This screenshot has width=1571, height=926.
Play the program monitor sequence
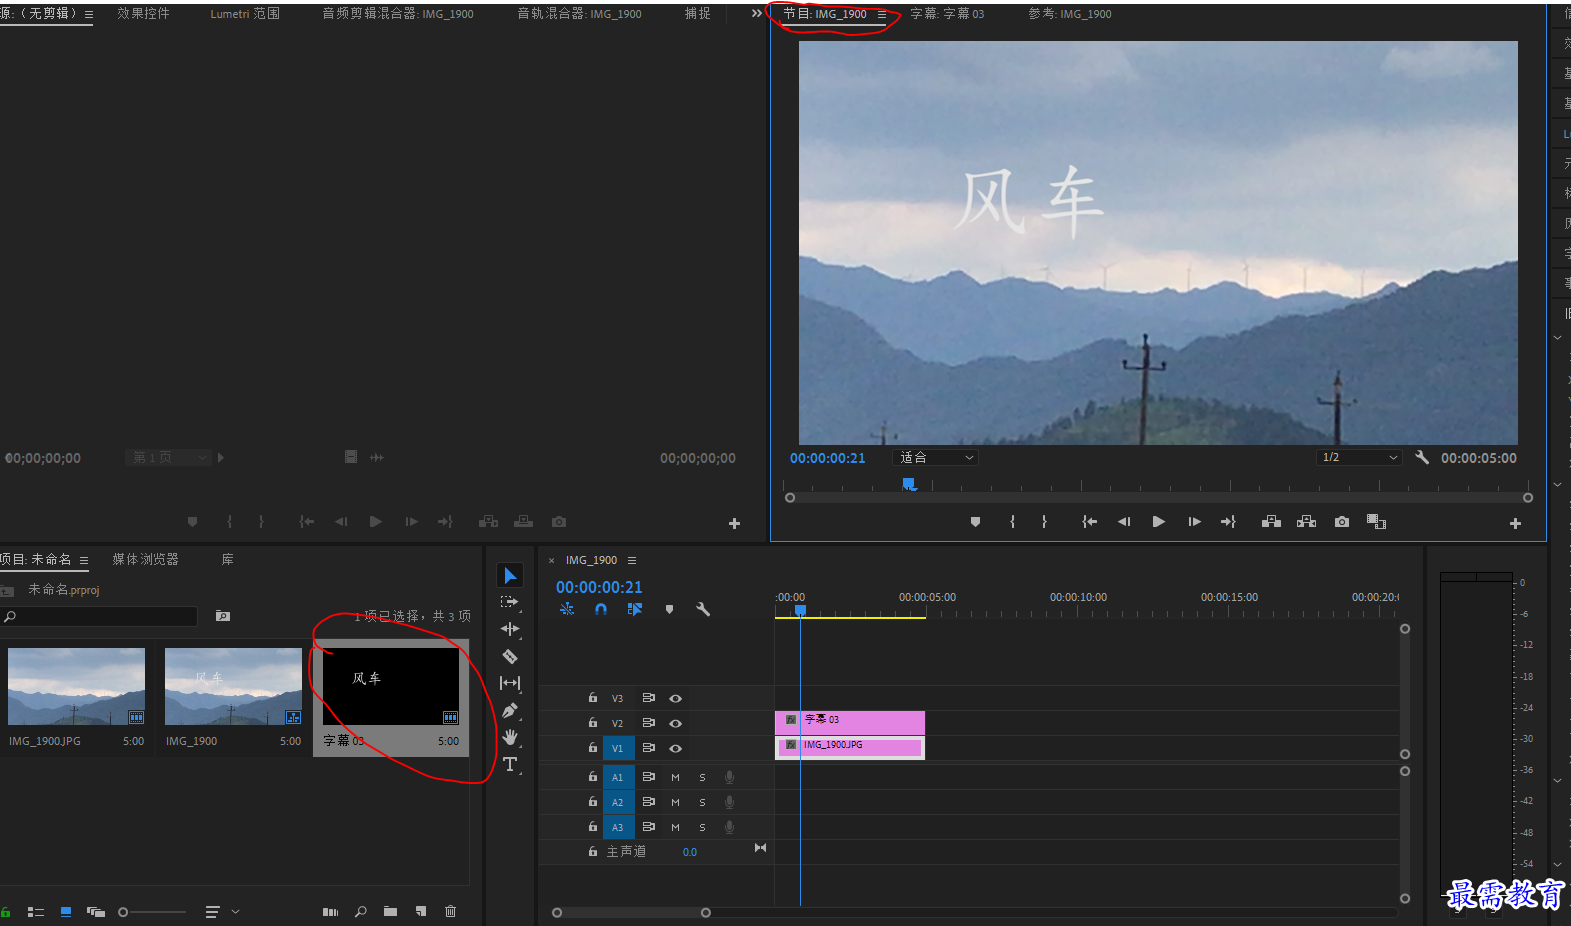pos(1159,522)
